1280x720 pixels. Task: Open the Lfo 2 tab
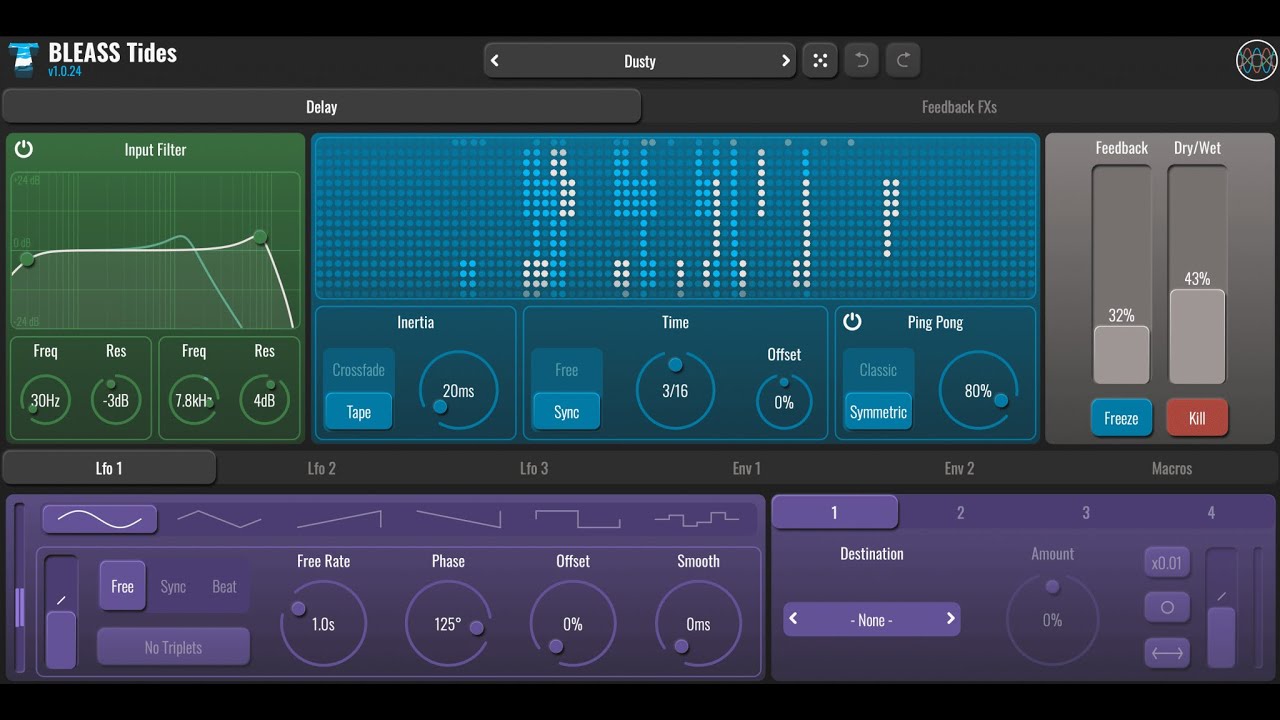[322, 468]
